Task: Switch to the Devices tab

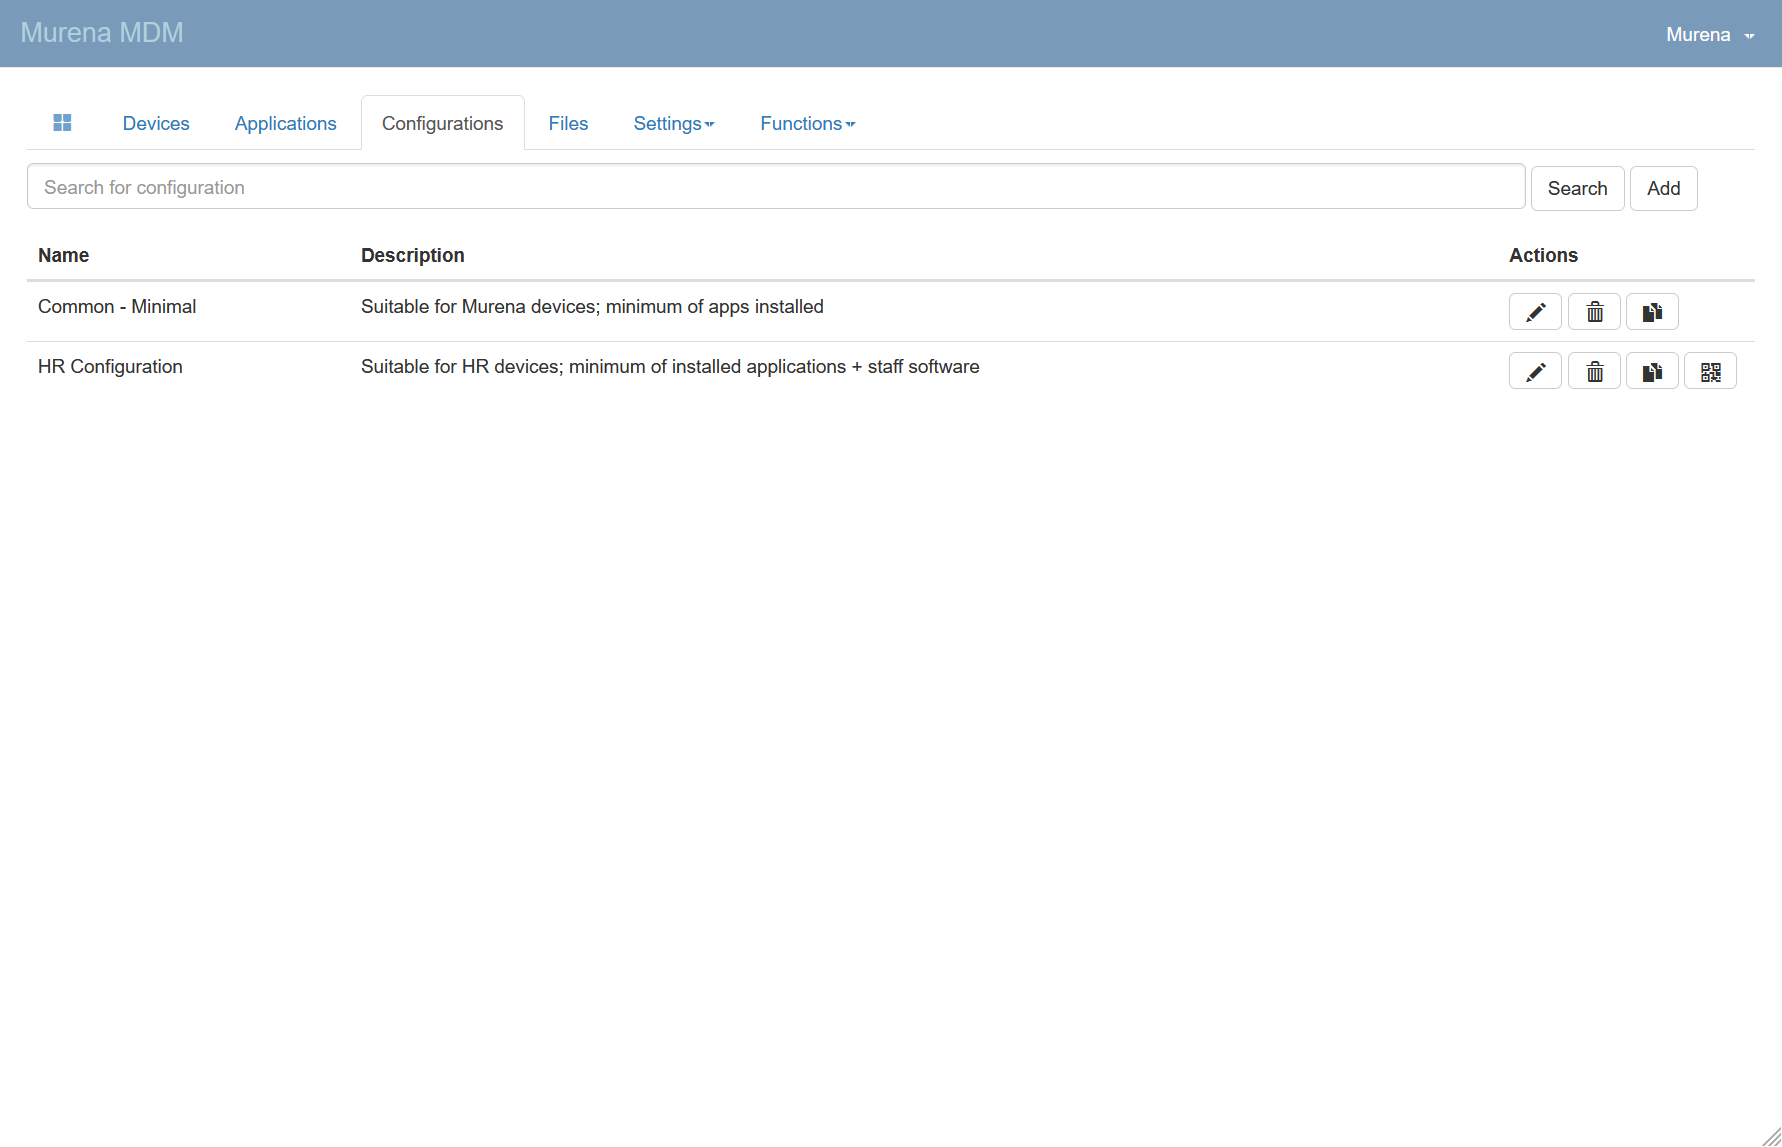Action: (x=156, y=124)
